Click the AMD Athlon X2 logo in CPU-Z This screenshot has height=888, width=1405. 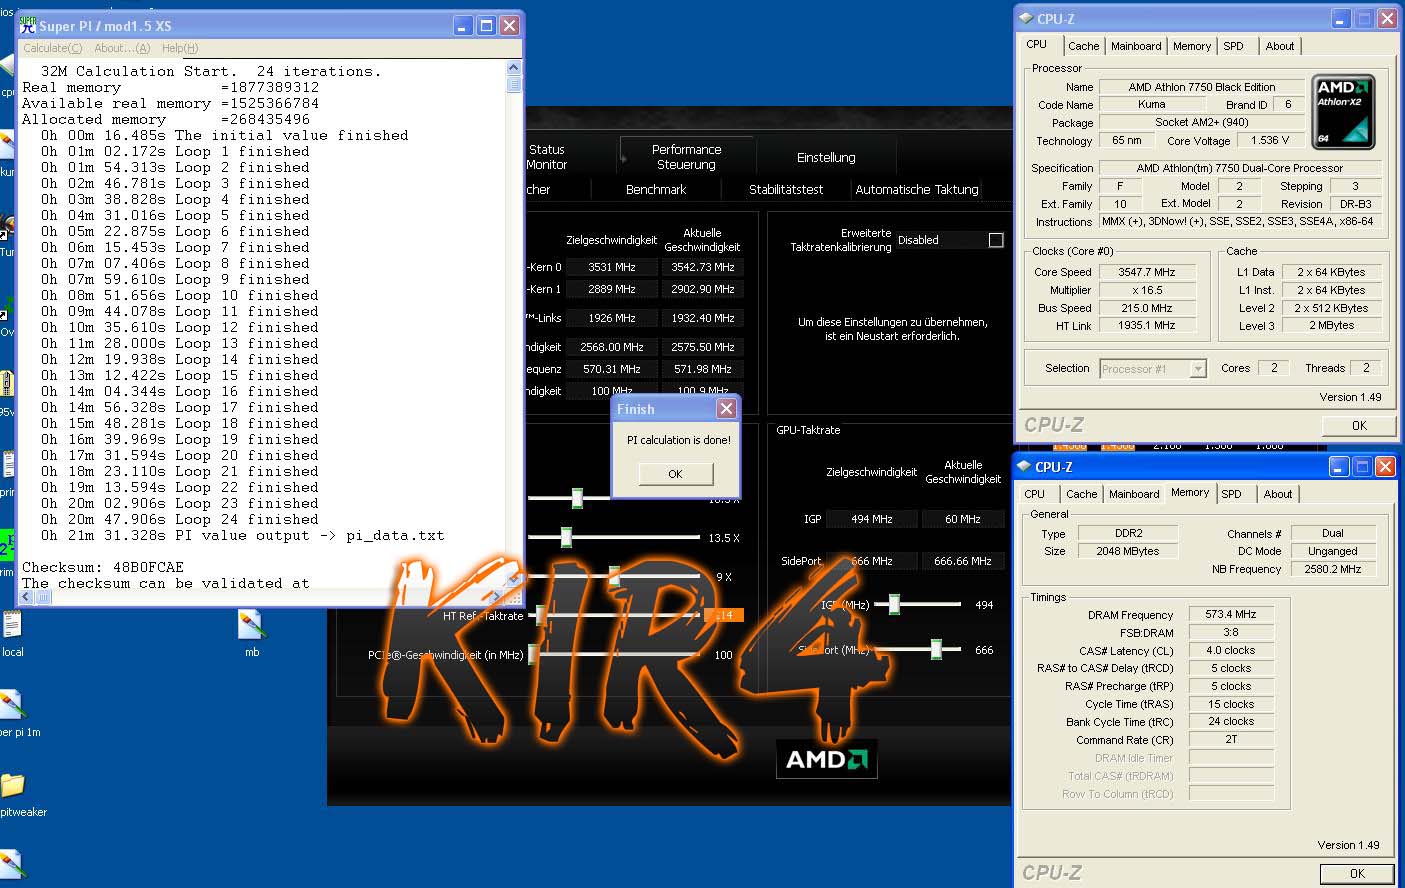tap(1342, 112)
